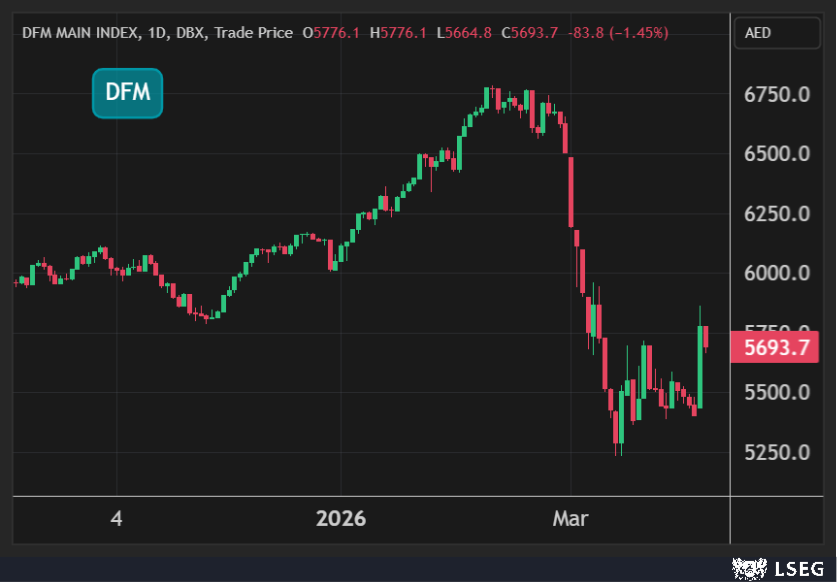
Task: Click the 5500.0 price axis label
Action: pyautogui.click(x=776, y=392)
